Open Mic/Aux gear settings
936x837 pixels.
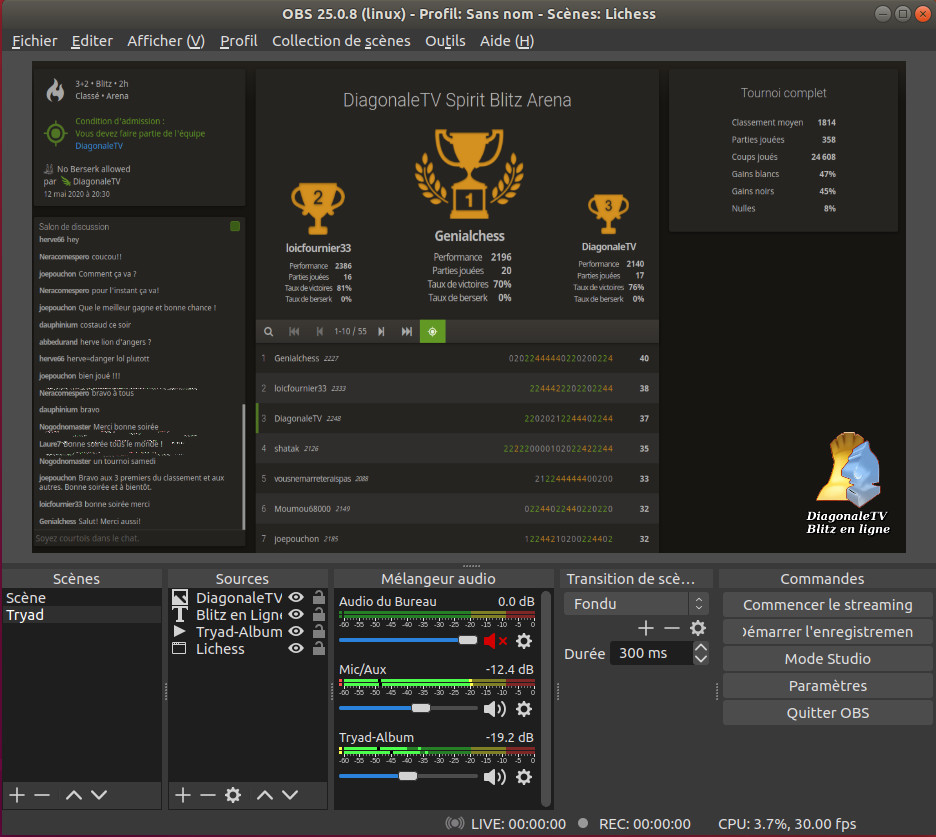click(524, 709)
